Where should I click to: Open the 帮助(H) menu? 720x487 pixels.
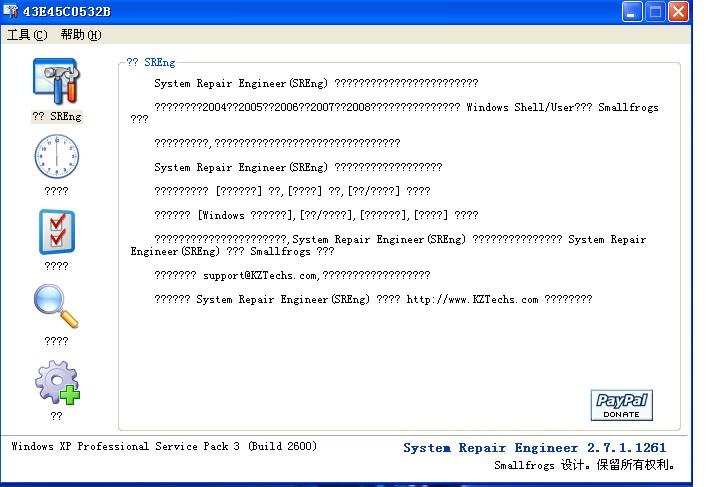pyautogui.click(x=81, y=35)
